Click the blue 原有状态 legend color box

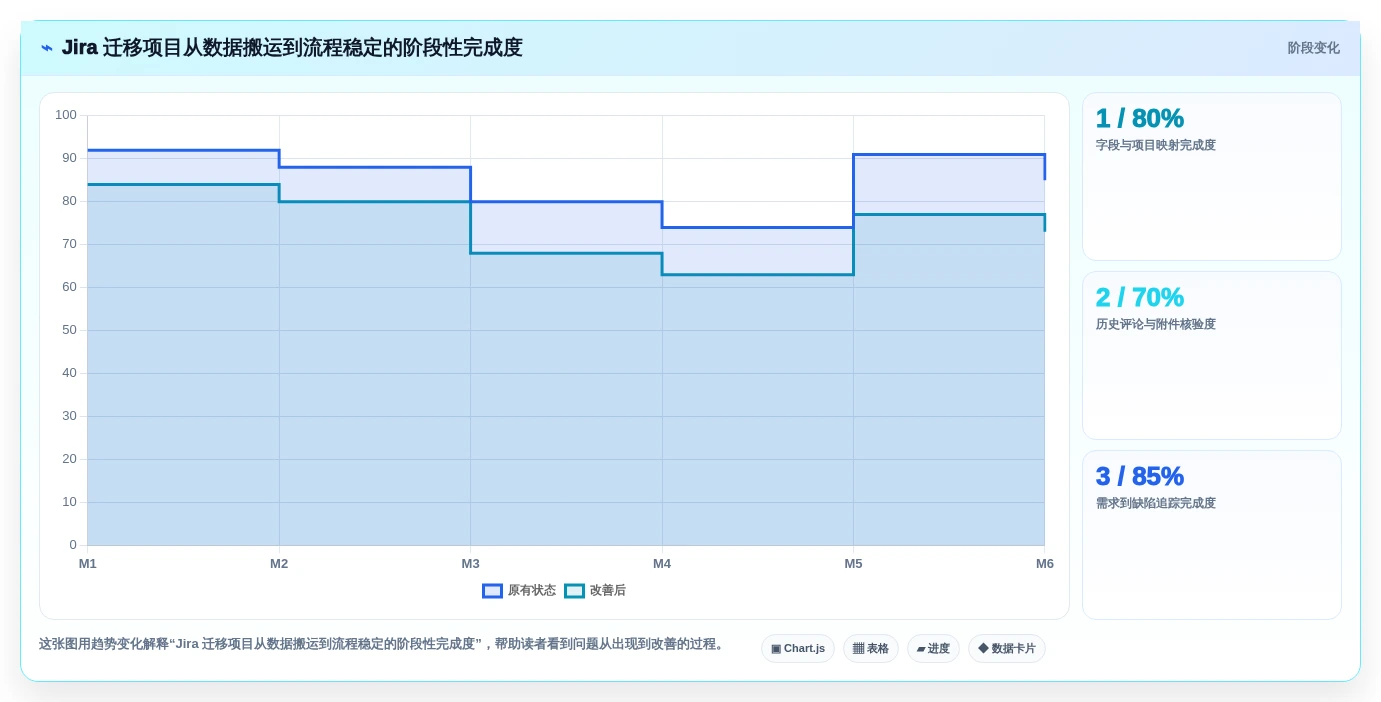coord(492,591)
